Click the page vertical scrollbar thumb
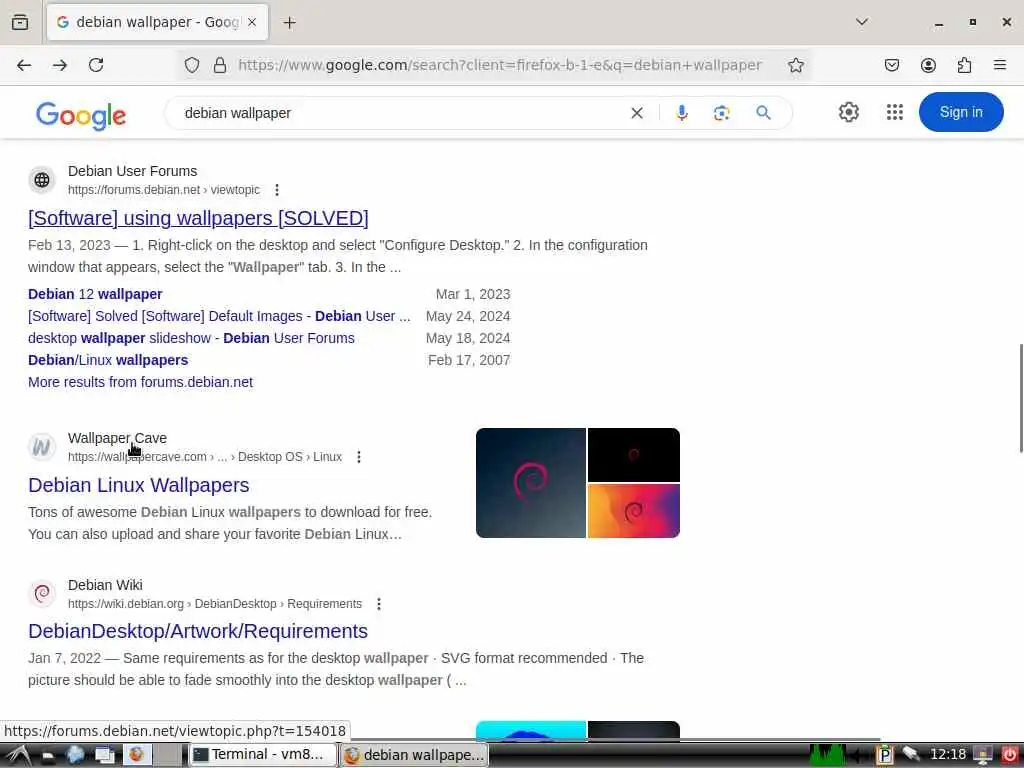This screenshot has width=1024, height=768. point(1021,398)
